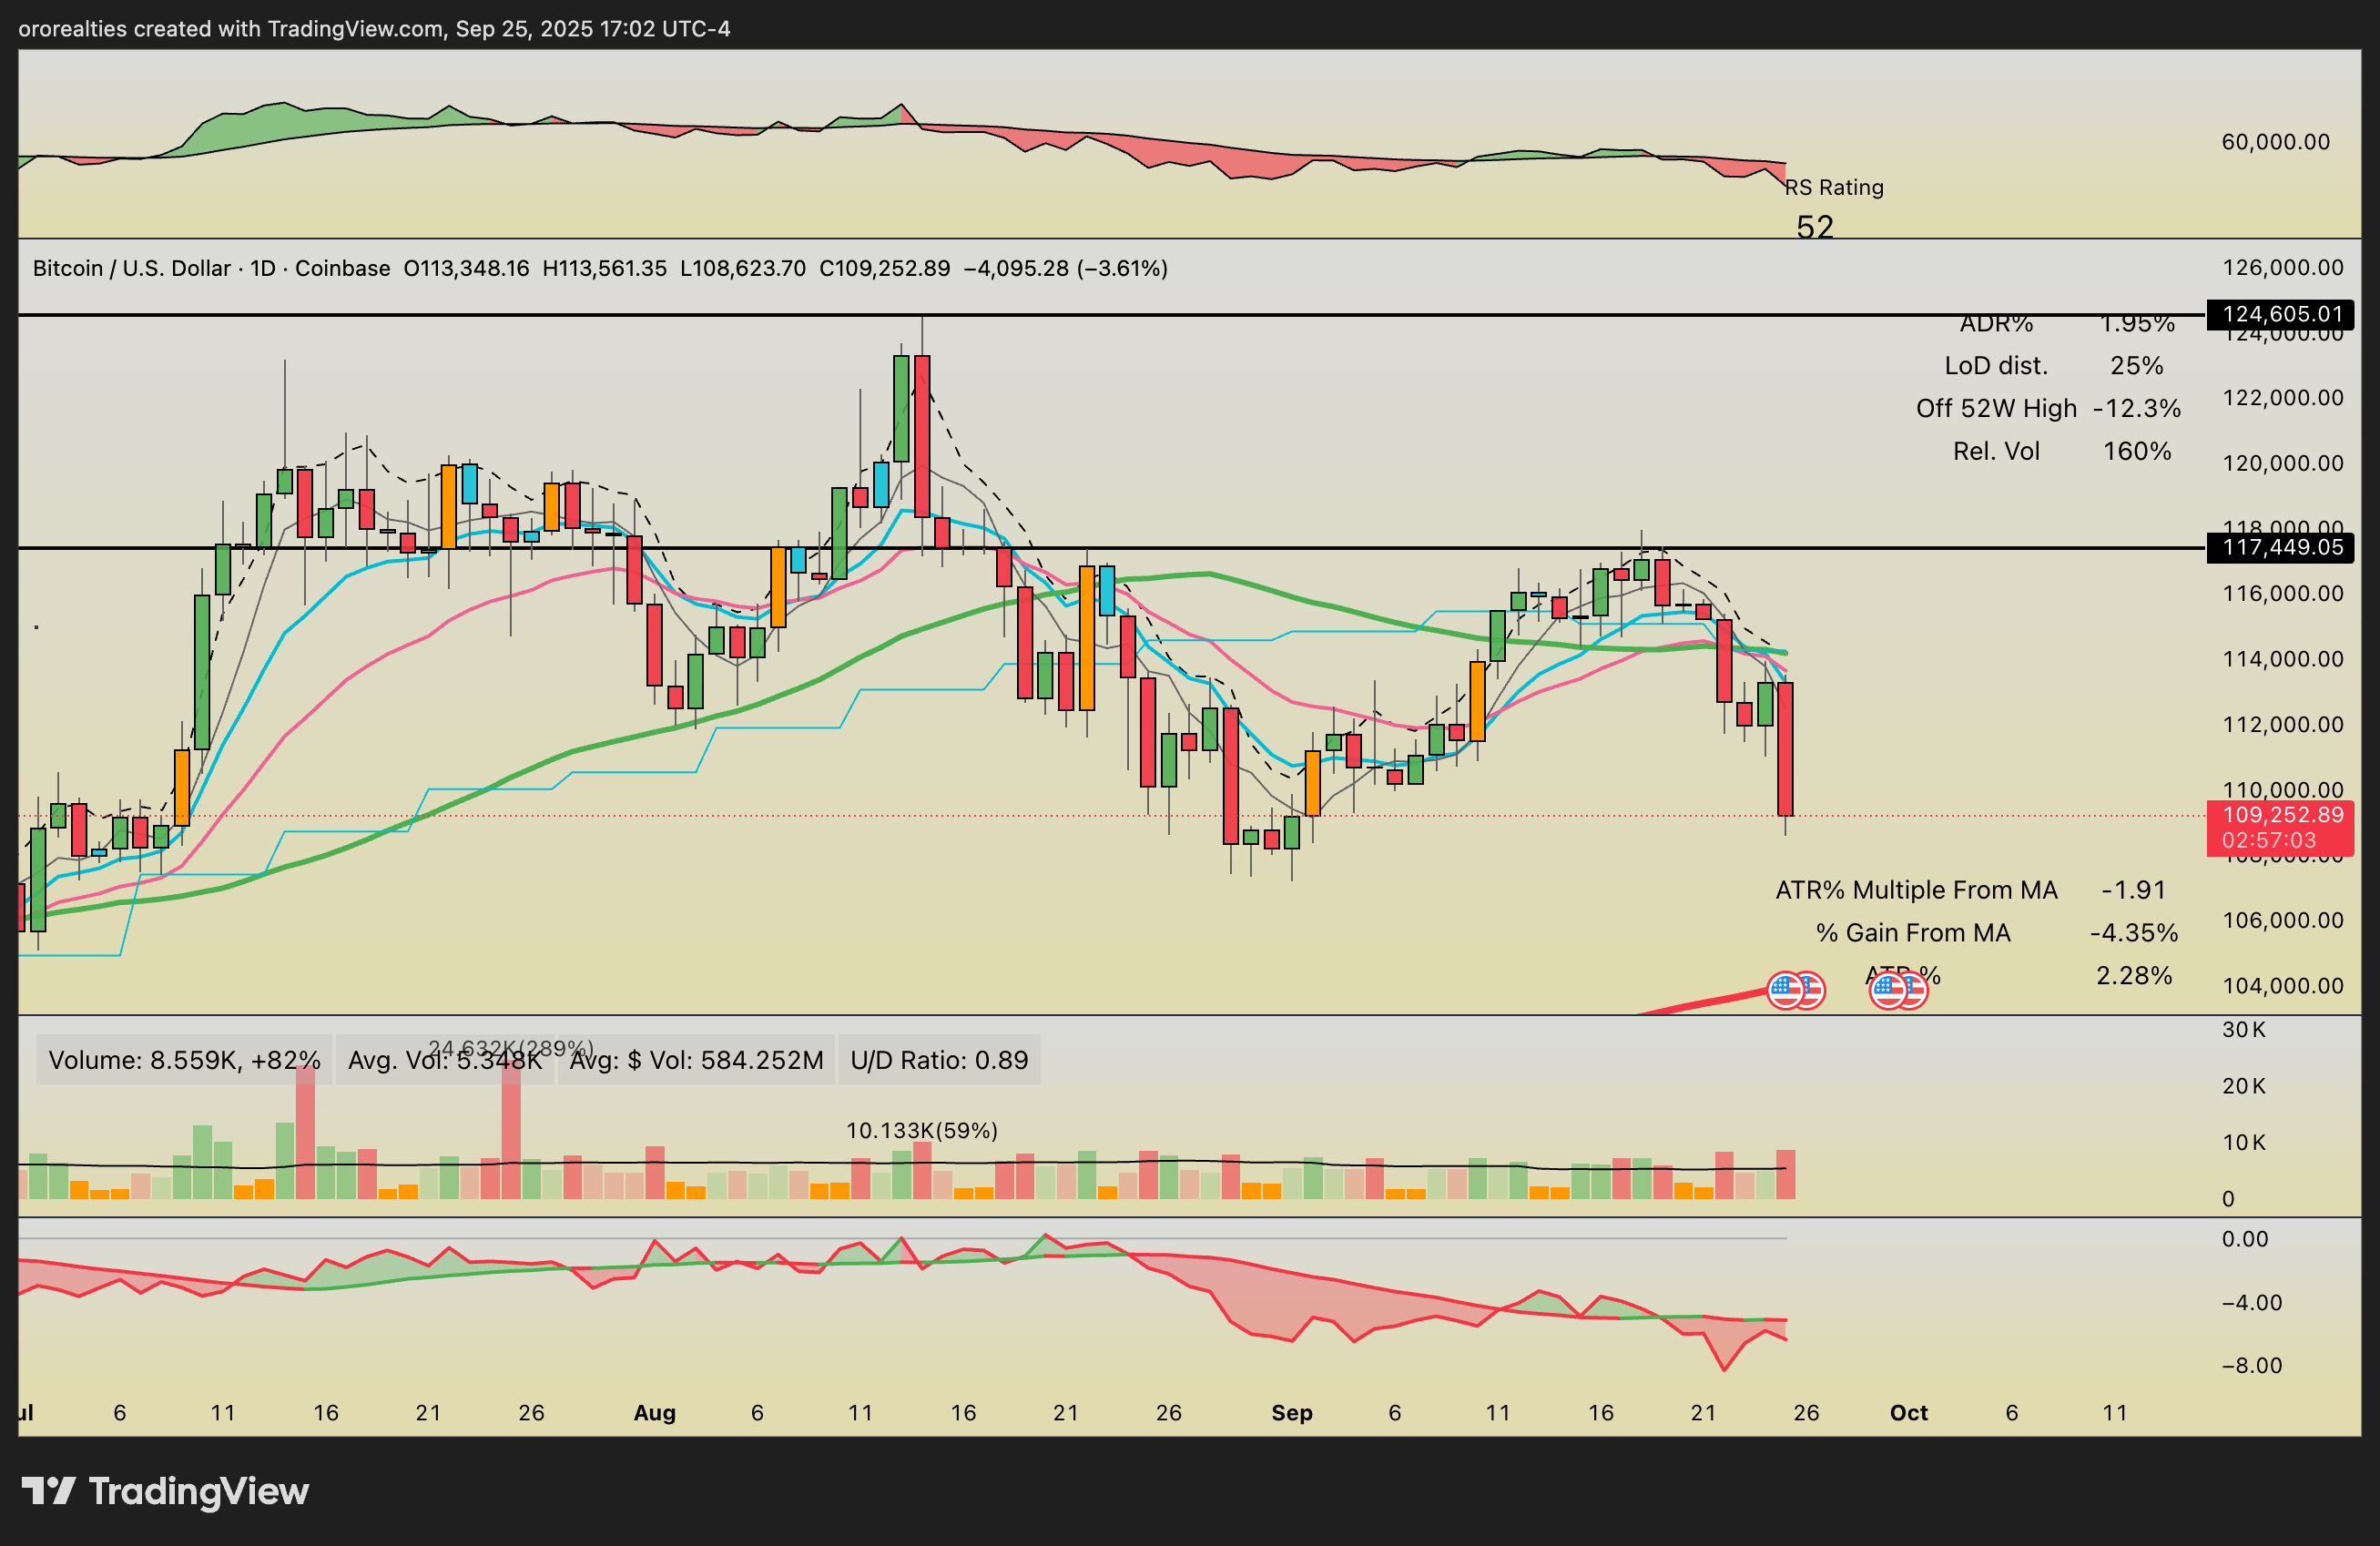Viewport: 2380px width, 1546px height.
Task: Click the Aug label on the time axis
Action: click(655, 1413)
